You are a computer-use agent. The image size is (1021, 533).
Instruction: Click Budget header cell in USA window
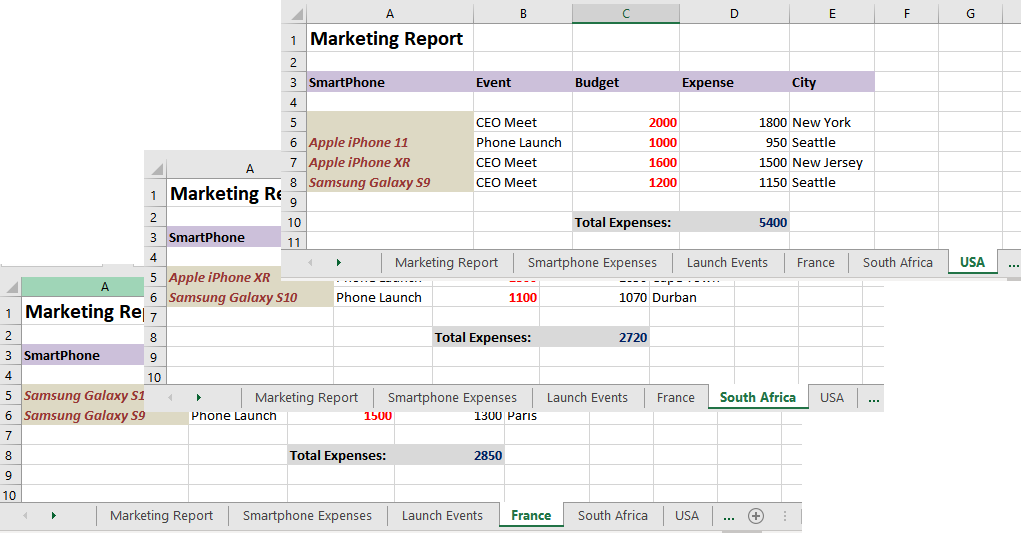[626, 82]
